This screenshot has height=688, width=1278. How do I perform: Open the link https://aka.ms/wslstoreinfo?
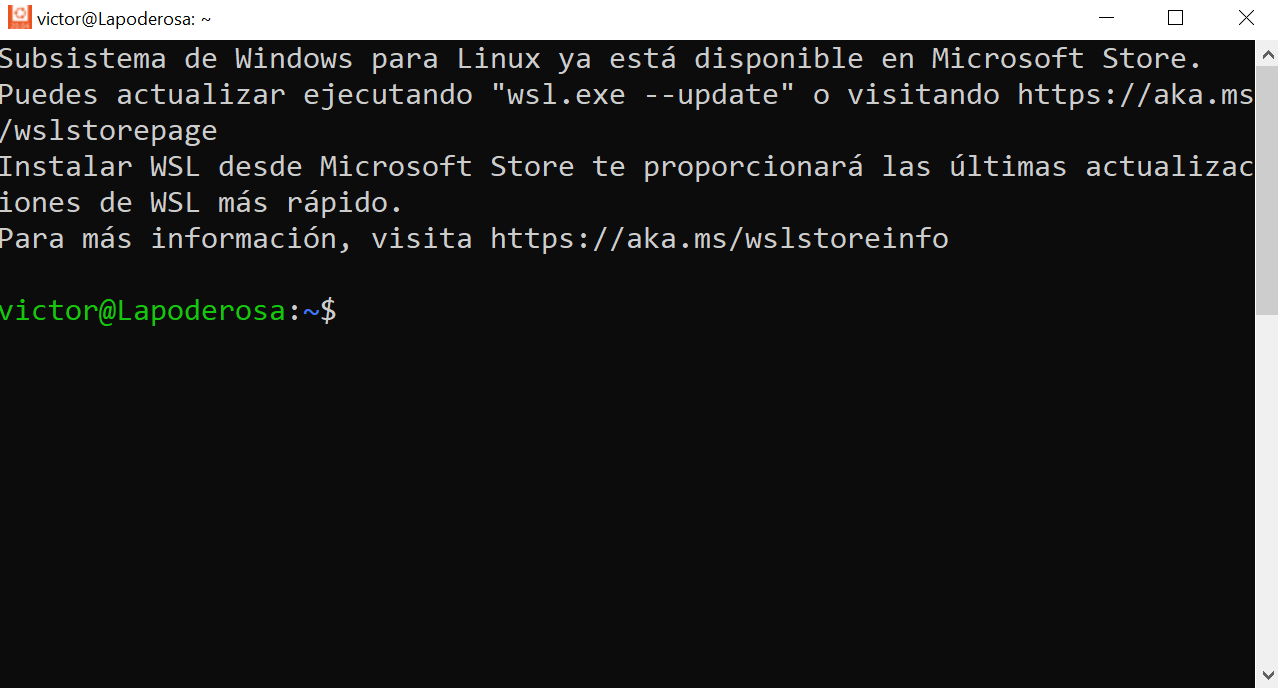click(718, 238)
